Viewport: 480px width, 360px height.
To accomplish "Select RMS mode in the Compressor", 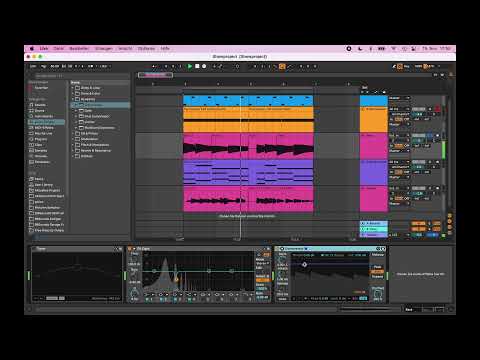I will tap(377, 272).
